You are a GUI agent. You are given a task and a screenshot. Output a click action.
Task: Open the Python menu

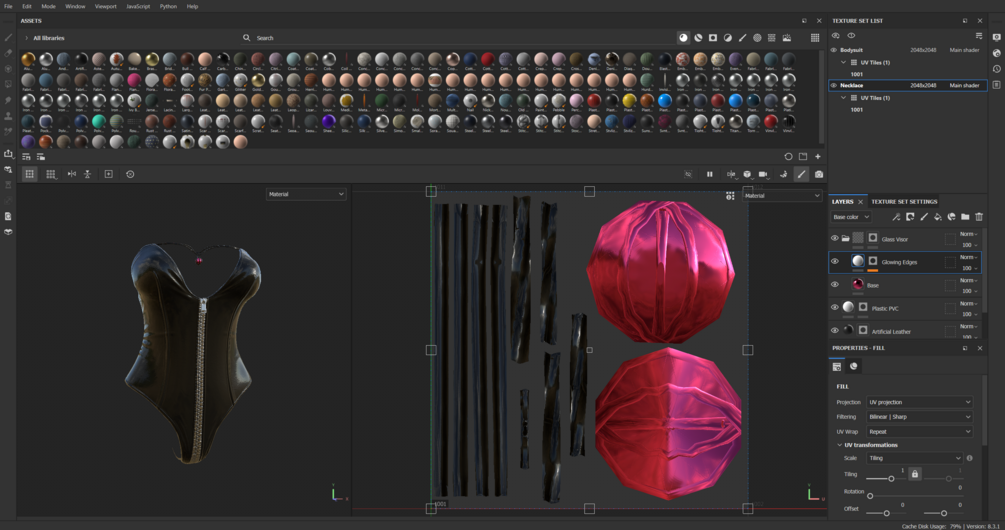[169, 6]
